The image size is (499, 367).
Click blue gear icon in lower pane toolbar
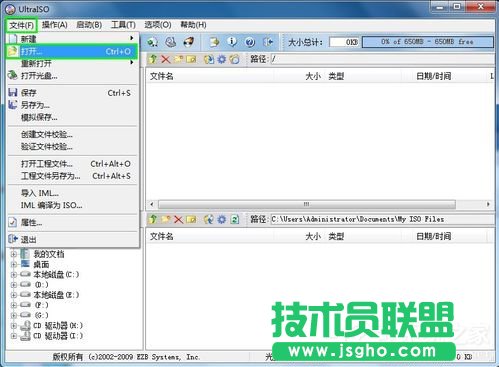[222, 219]
